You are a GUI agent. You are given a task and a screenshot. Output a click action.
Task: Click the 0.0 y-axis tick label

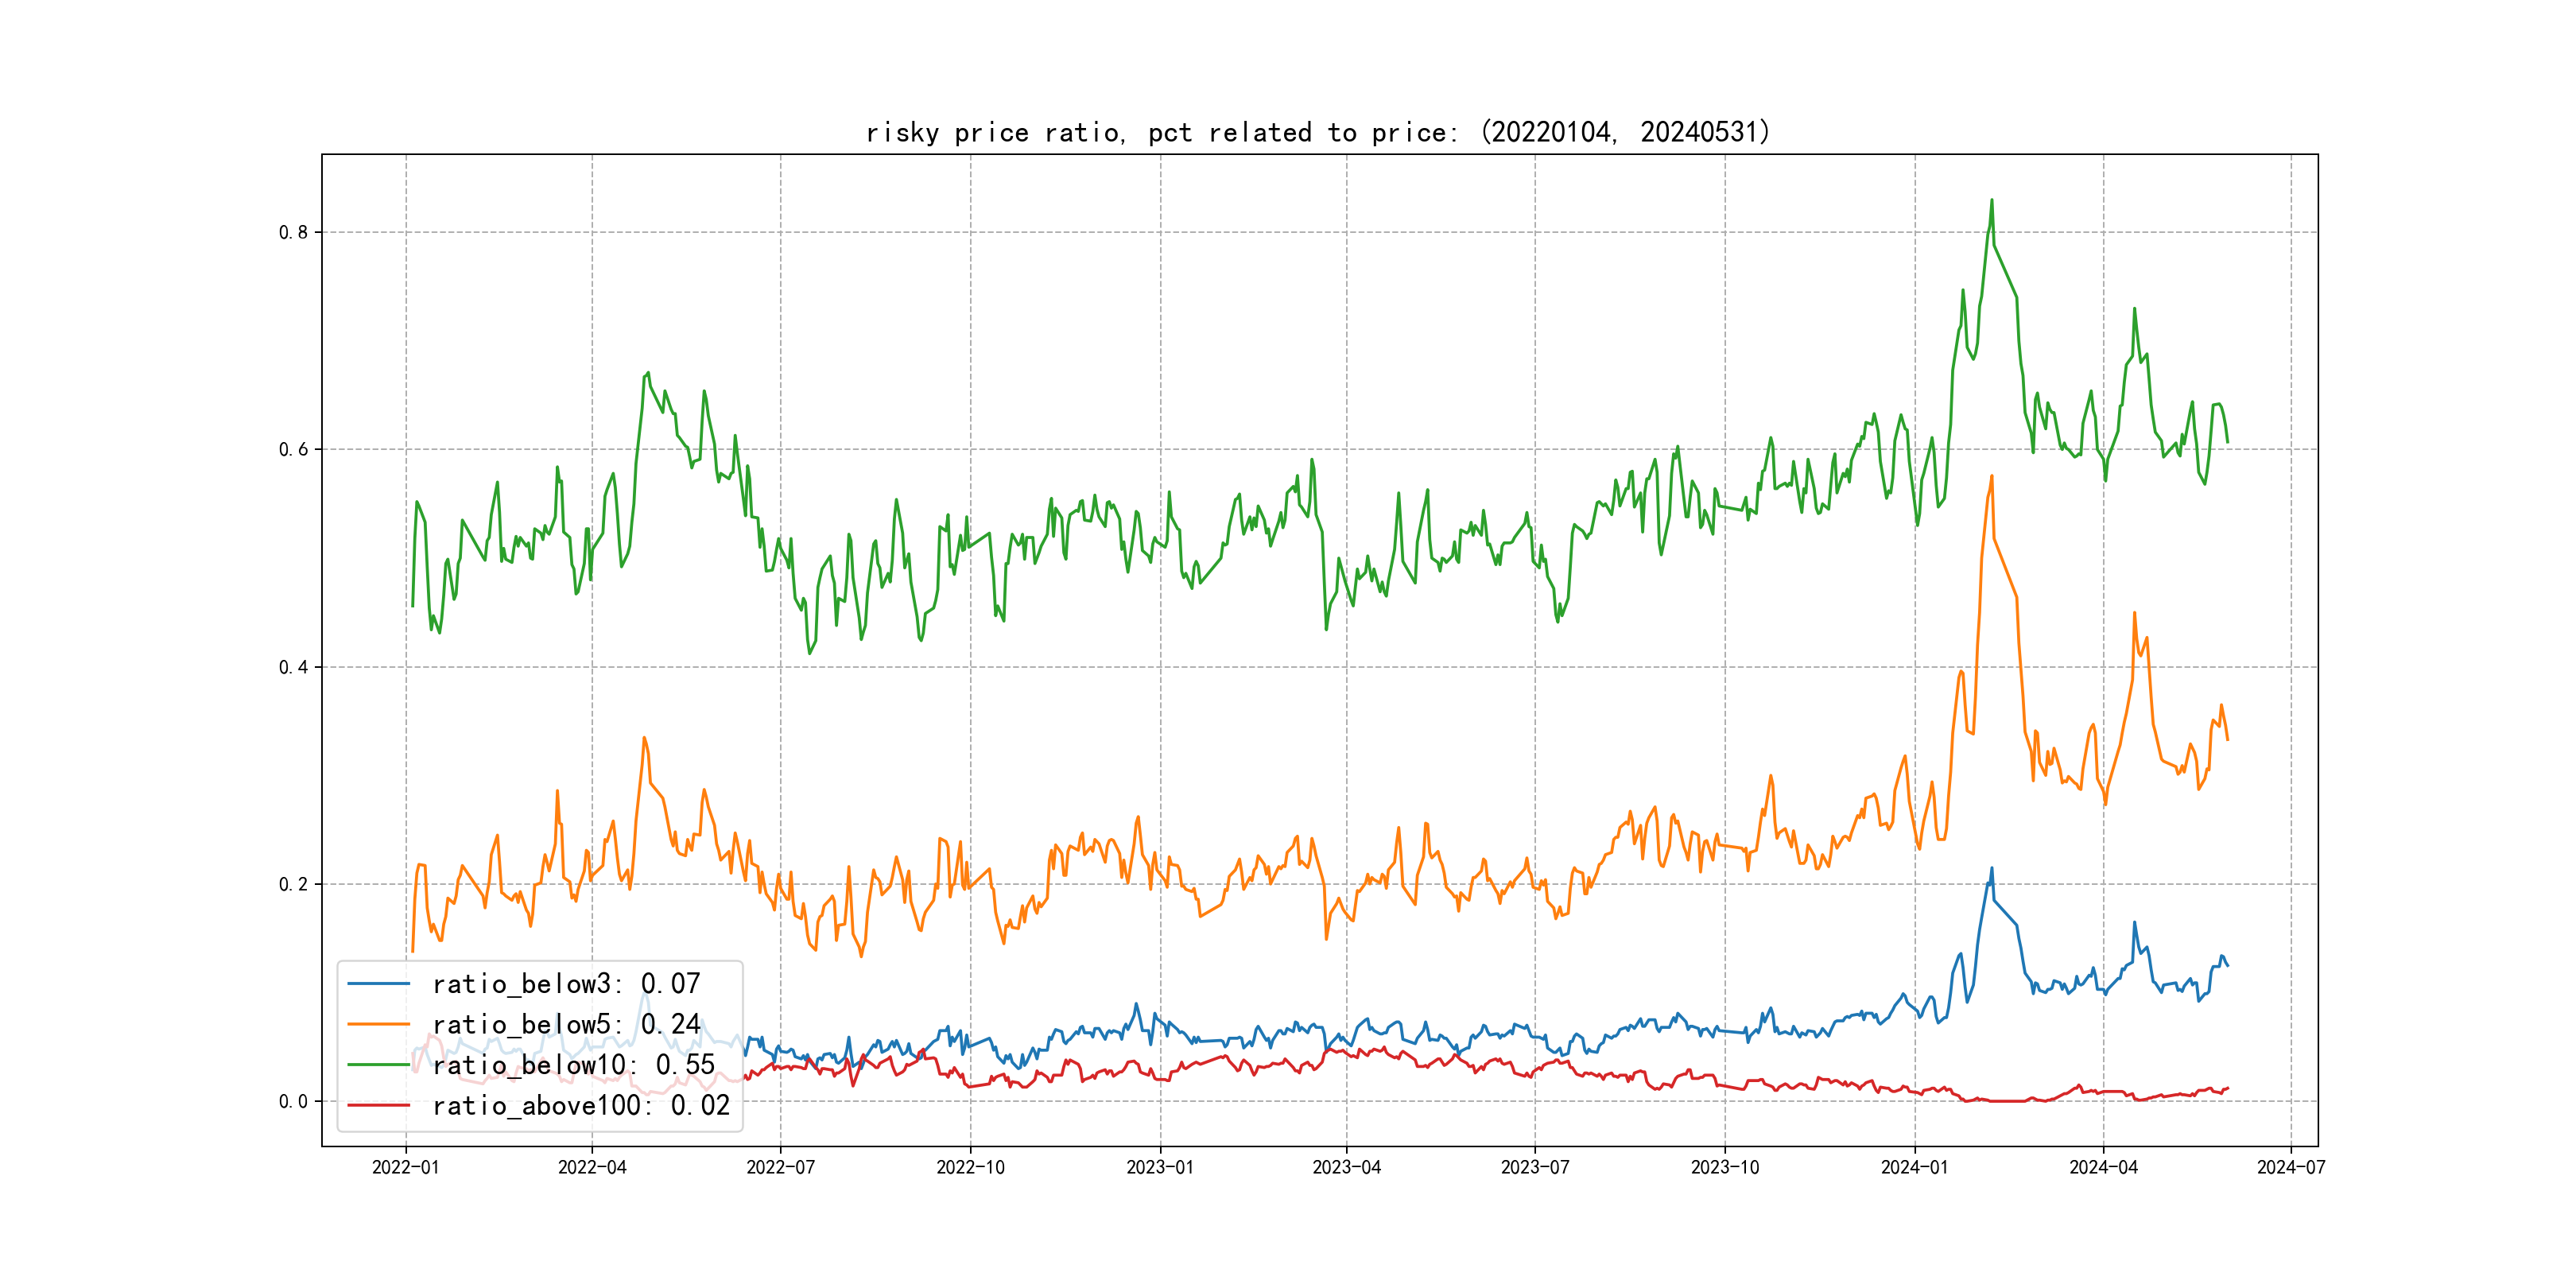click(x=293, y=1101)
